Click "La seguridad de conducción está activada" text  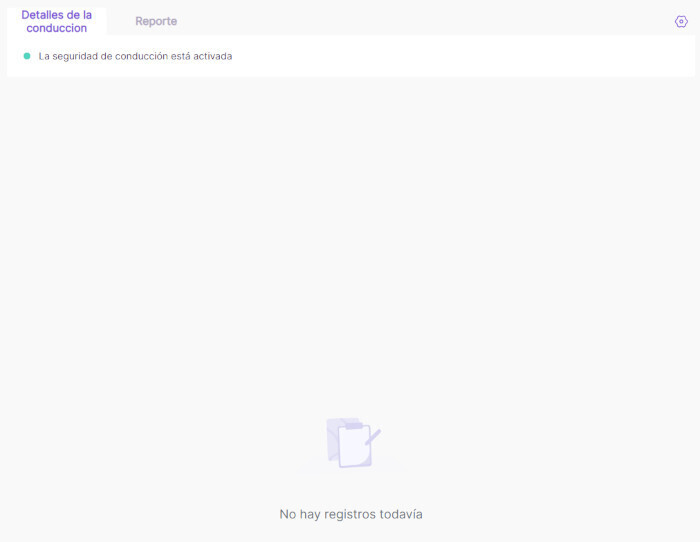click(x=135, y=56)
